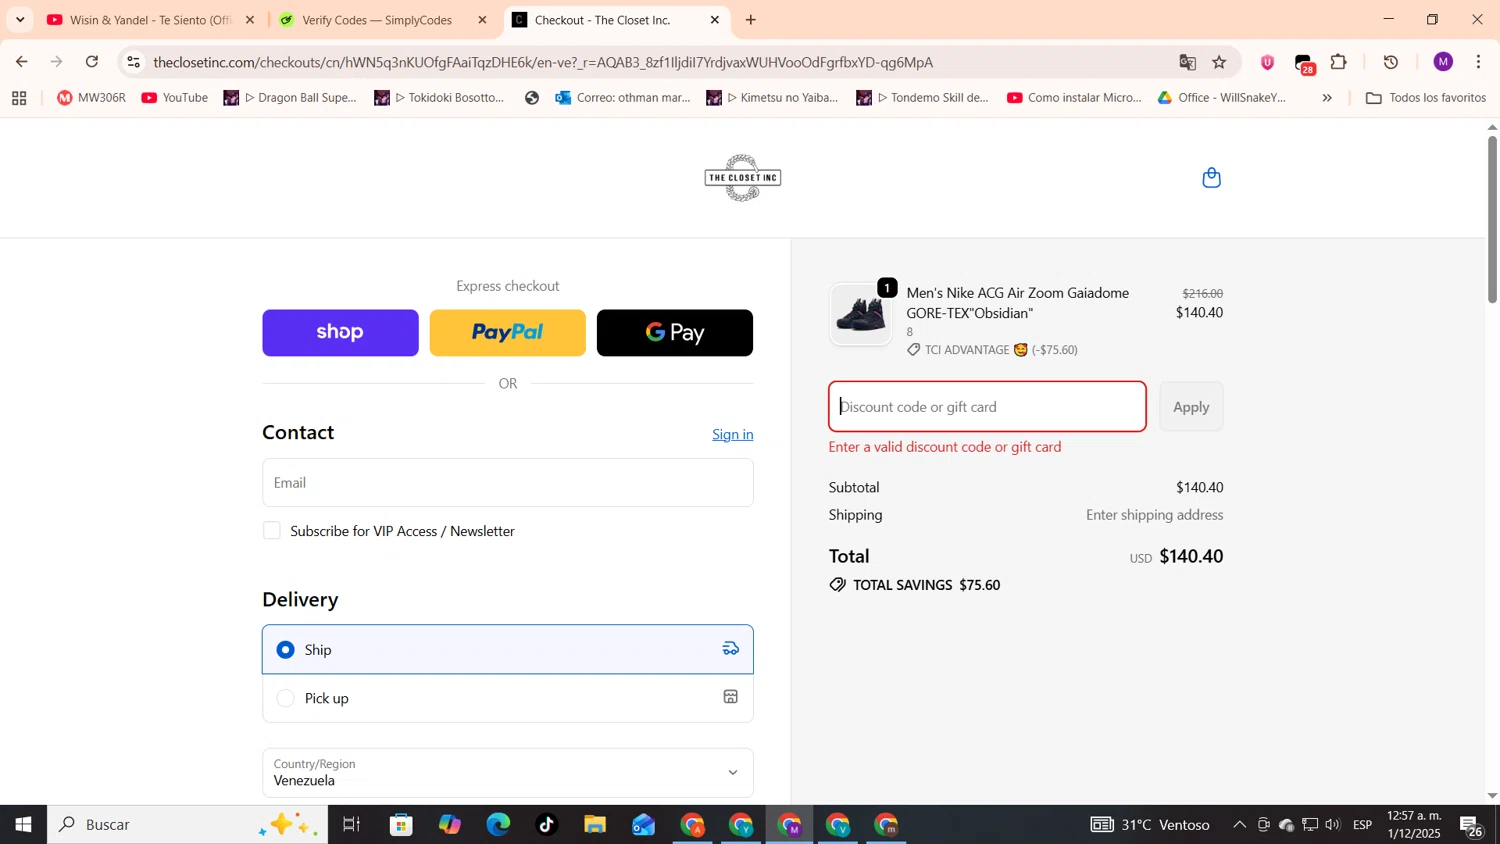Focus the discount code or gift card field
This screenshot has height=844, width=1500.
[987, 407]
